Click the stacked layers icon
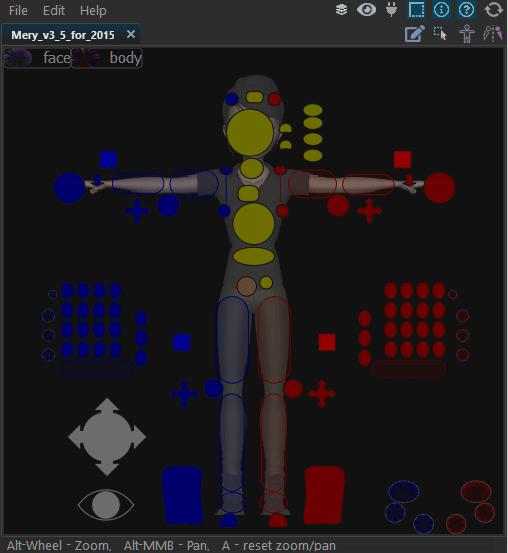The image size is (508, 553). pos(341,10)
